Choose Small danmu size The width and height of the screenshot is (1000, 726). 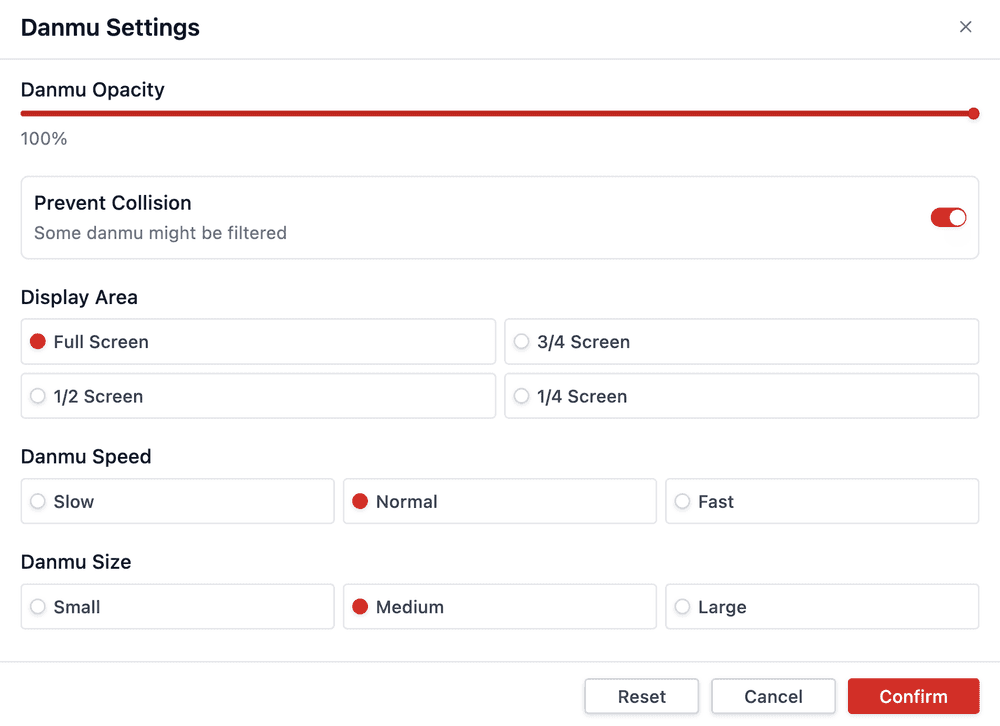click(x=177, y=607)
